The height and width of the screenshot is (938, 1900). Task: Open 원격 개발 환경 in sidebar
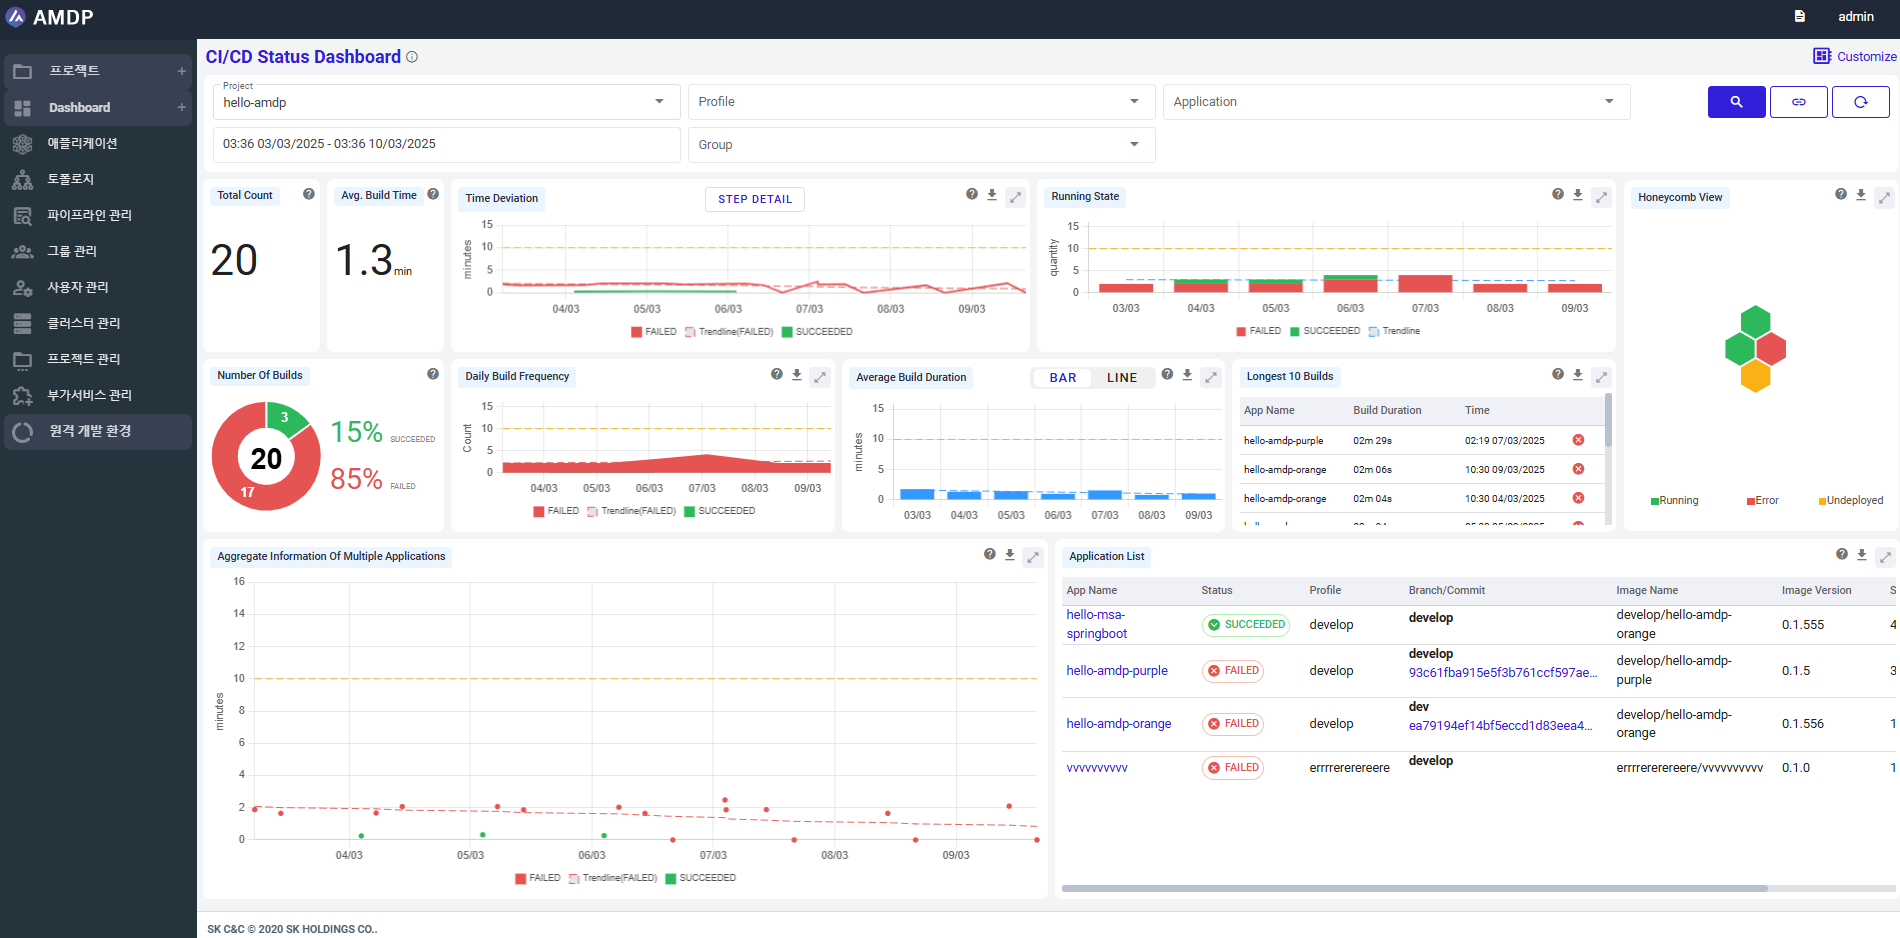click(x=96, y=431)
